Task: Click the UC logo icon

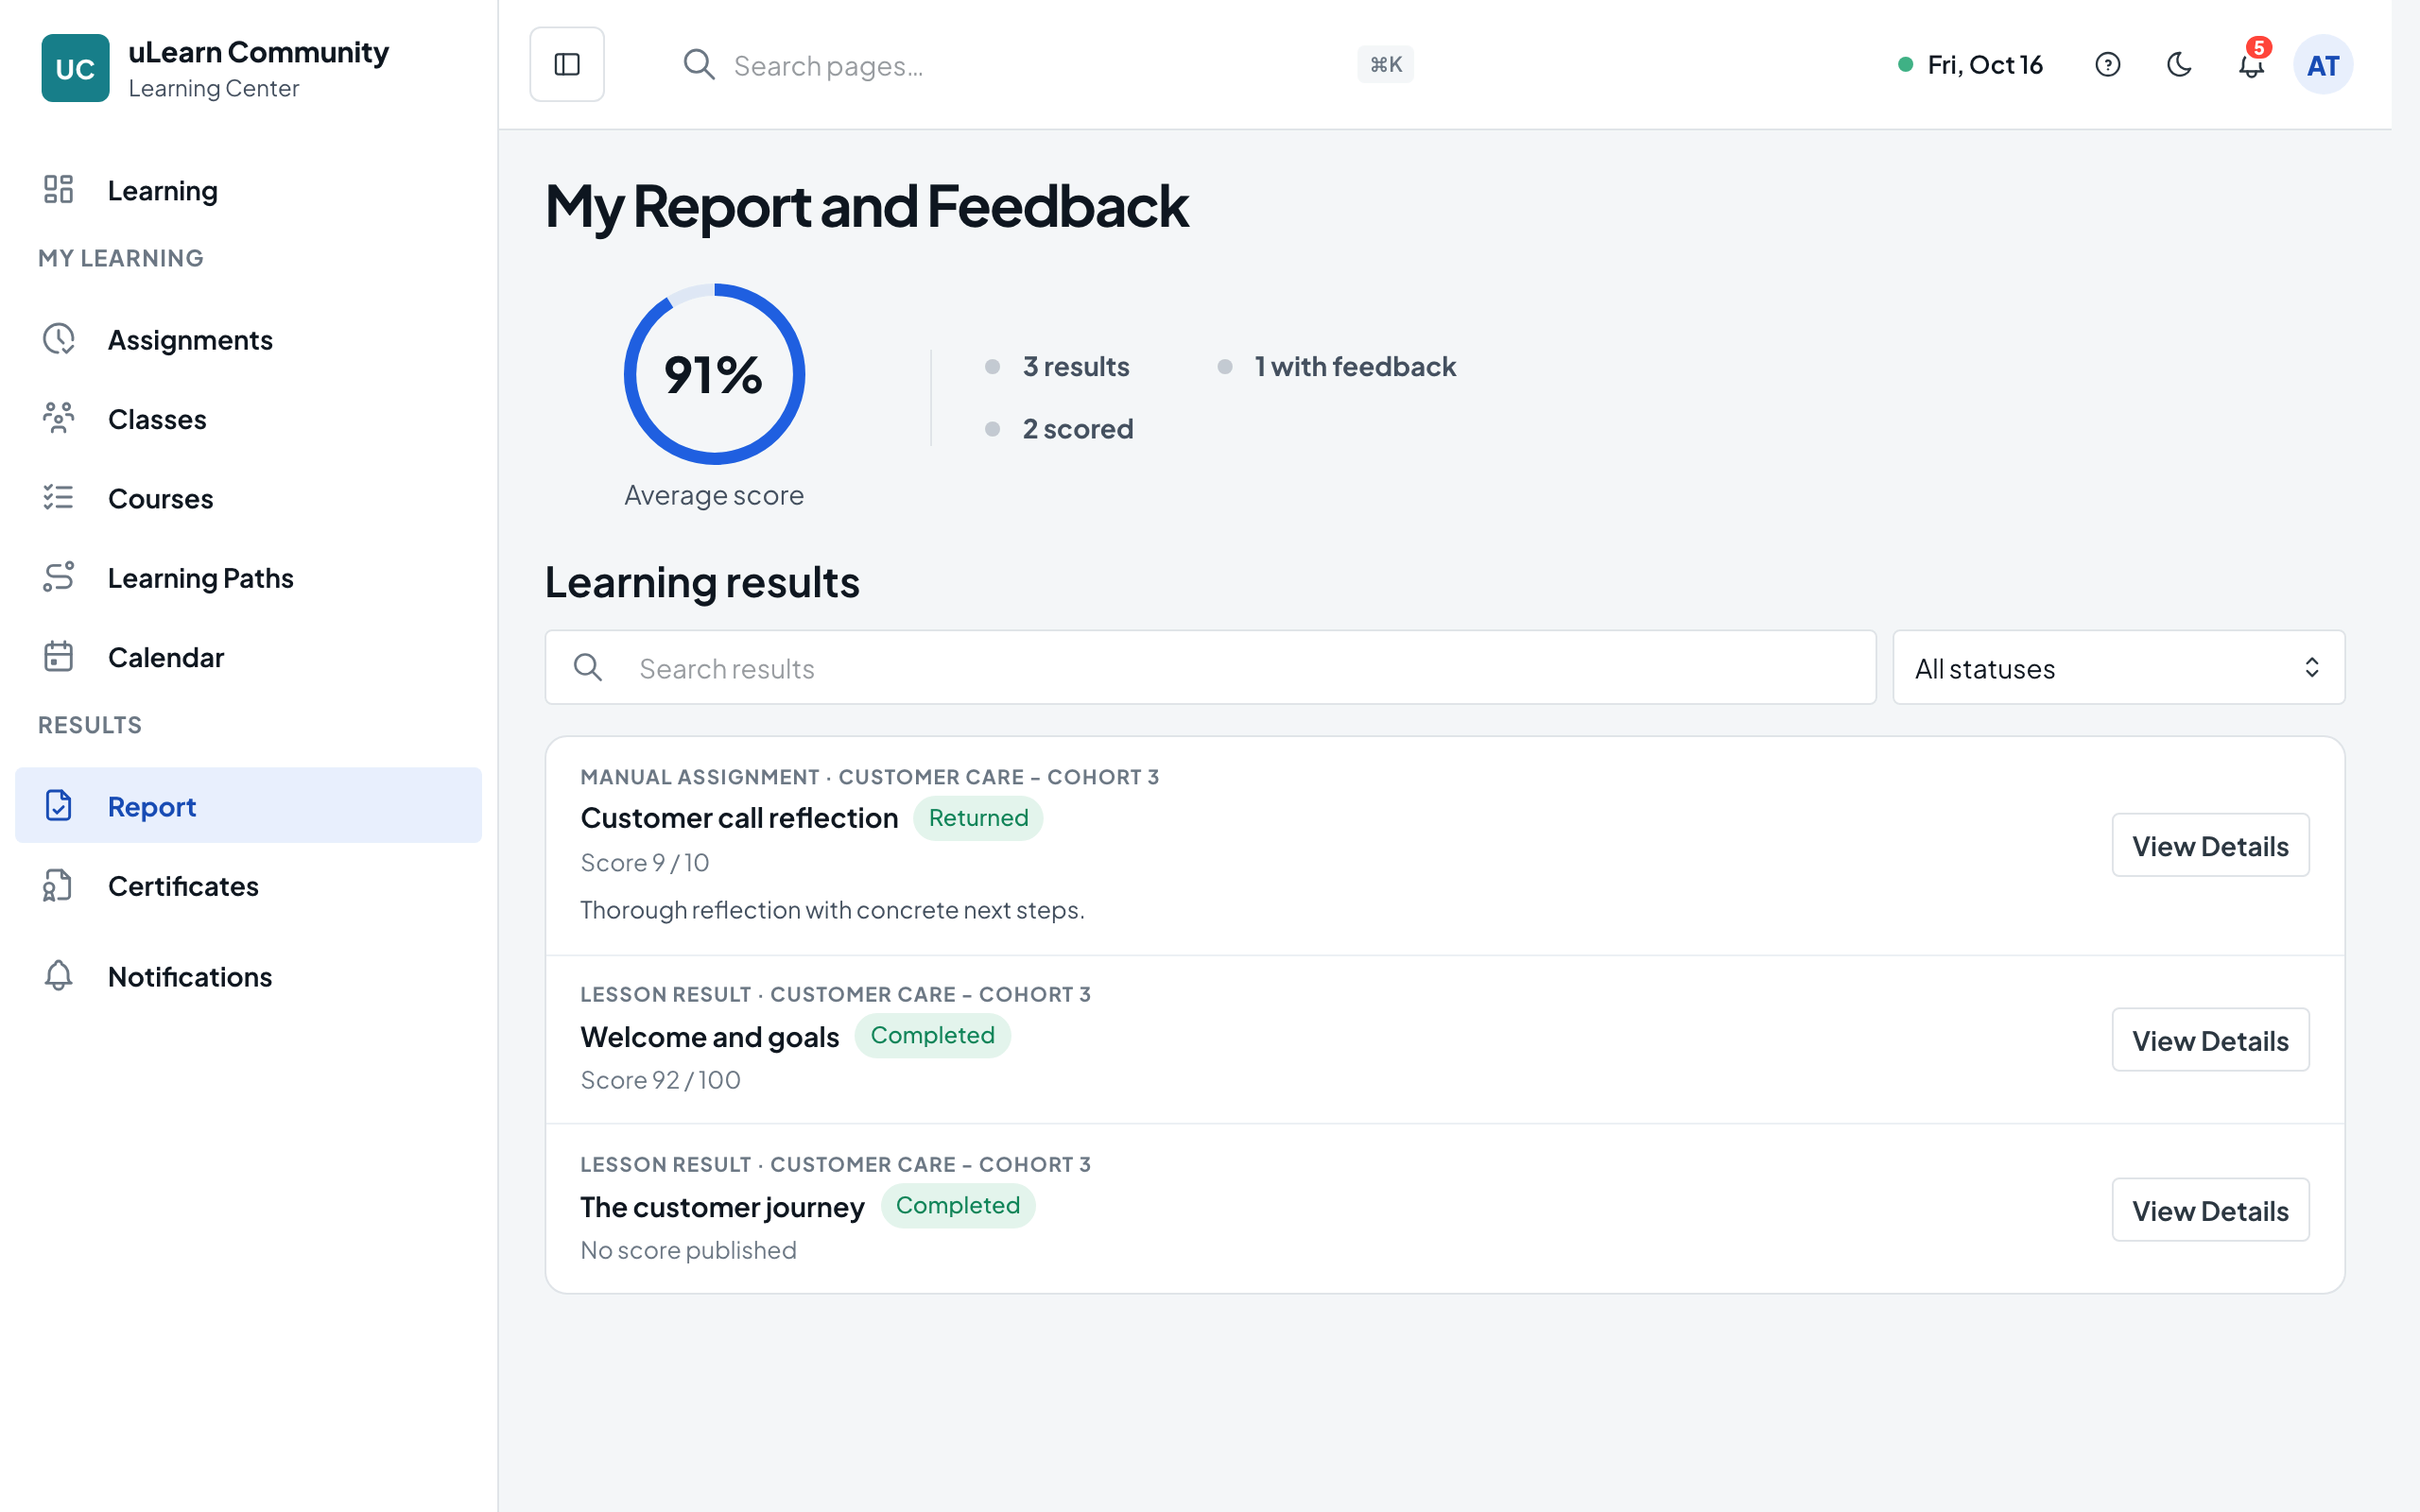Action: [x=75, y=68]
